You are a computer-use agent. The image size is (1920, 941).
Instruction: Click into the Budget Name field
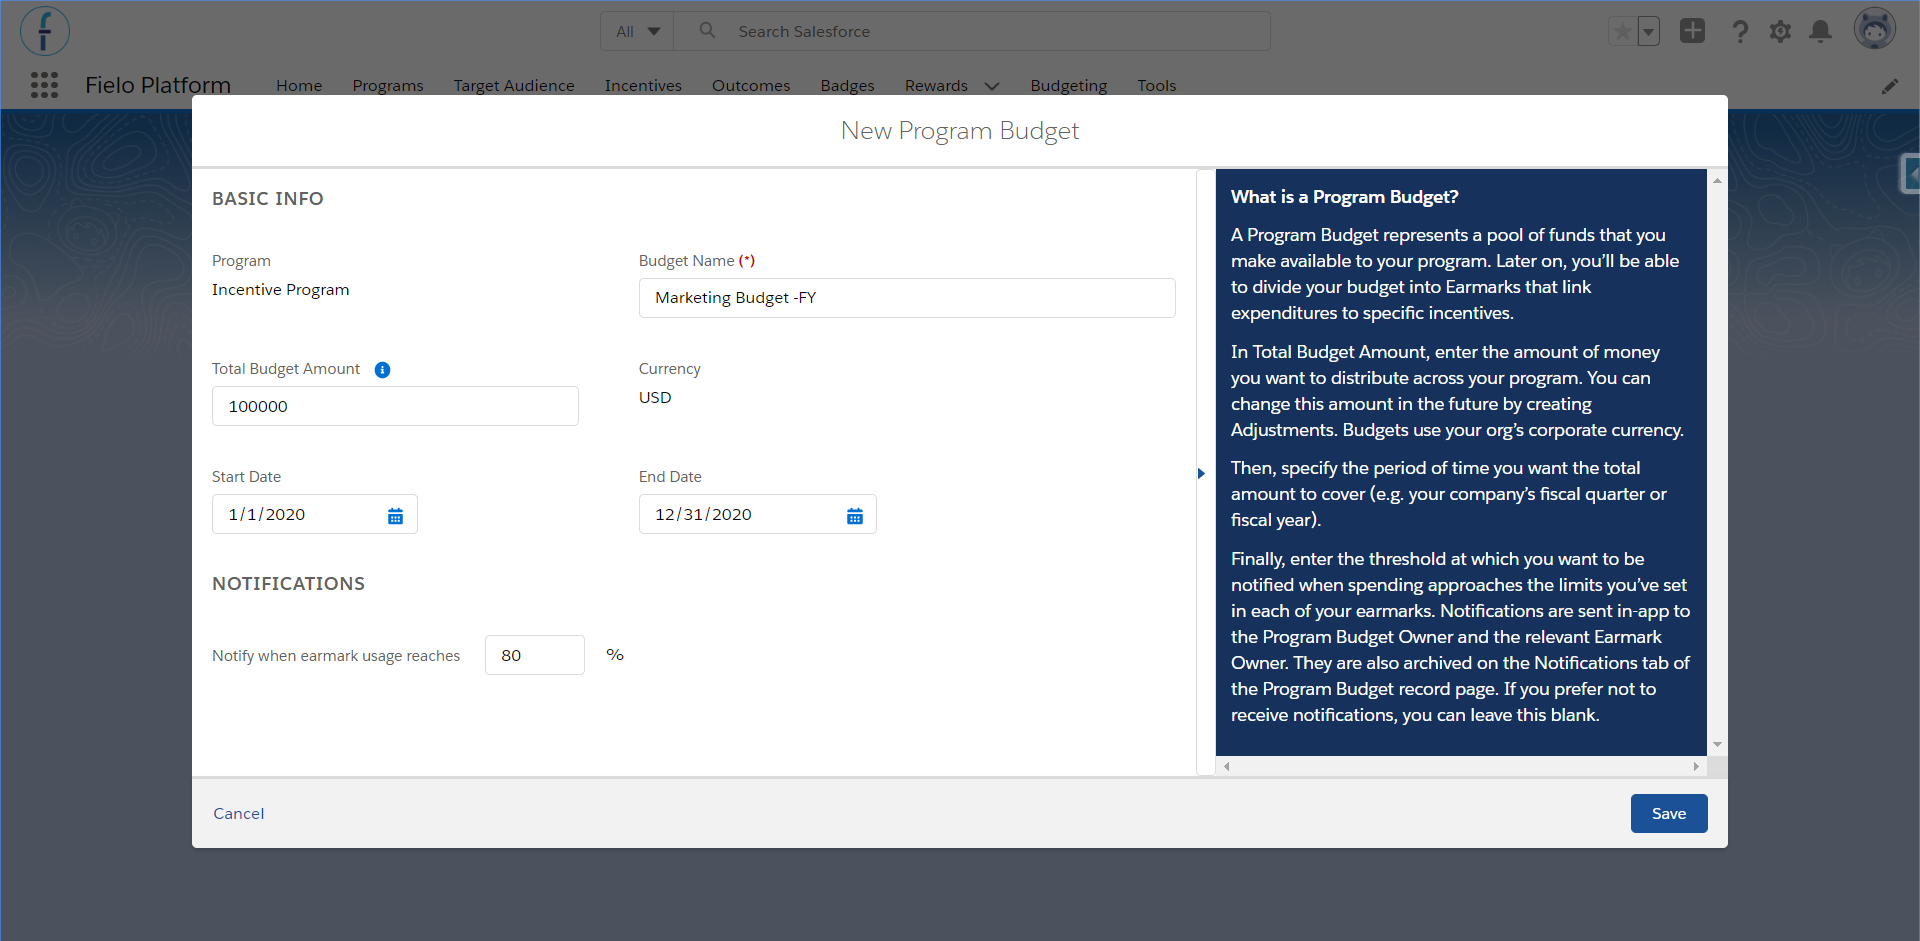907,298
